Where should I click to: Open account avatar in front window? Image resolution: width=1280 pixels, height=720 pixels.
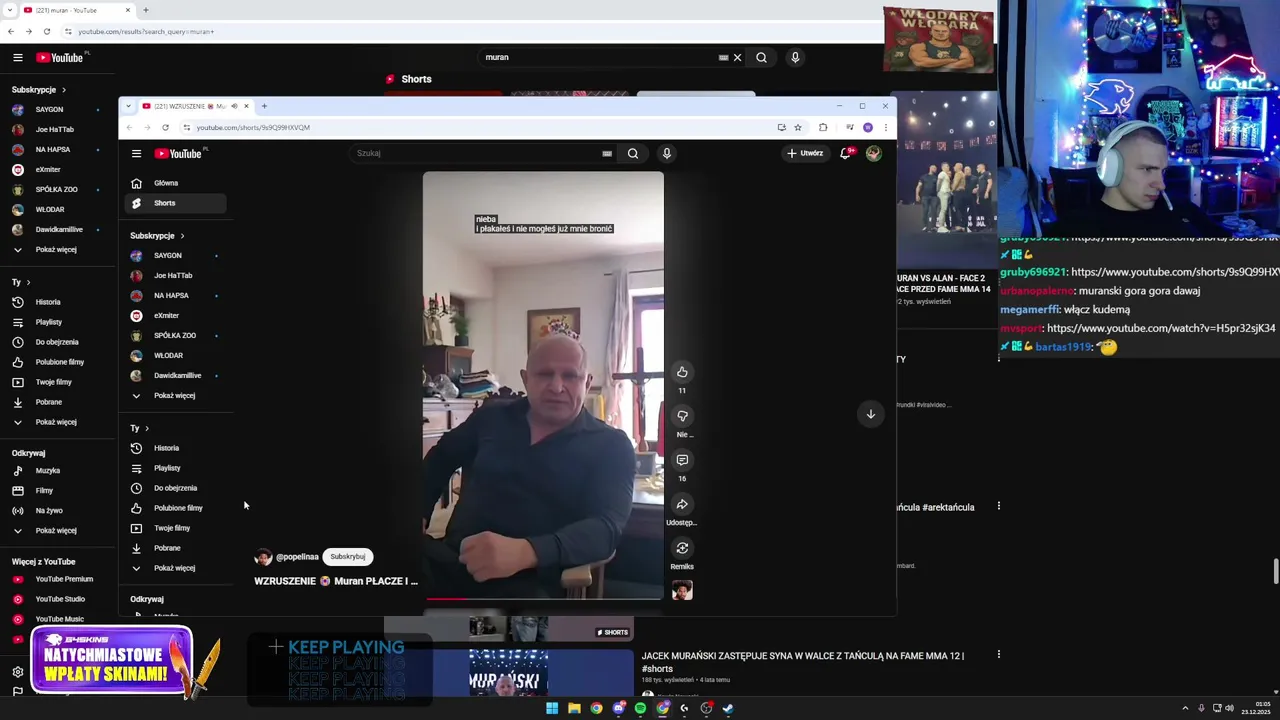(x=874, y=153)
